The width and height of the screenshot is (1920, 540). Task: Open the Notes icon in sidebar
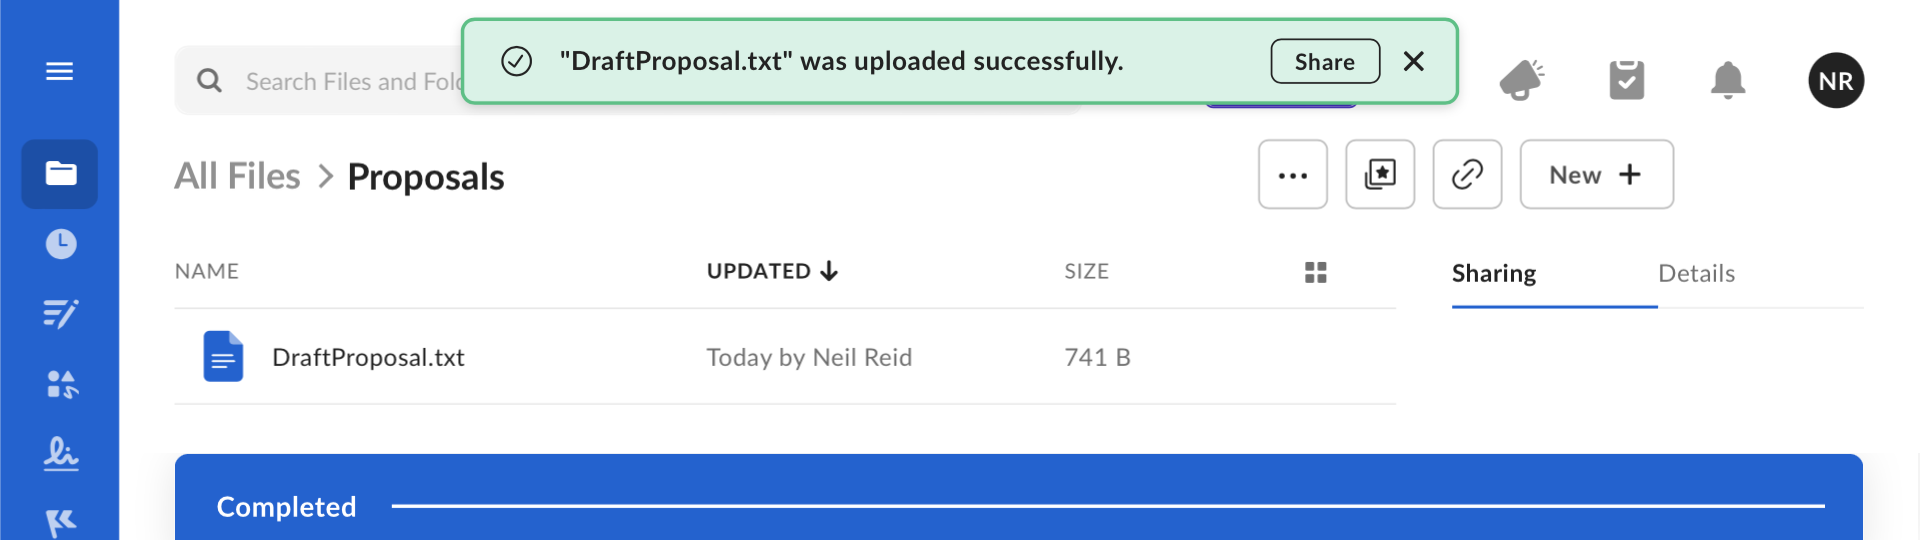[60, 314]
